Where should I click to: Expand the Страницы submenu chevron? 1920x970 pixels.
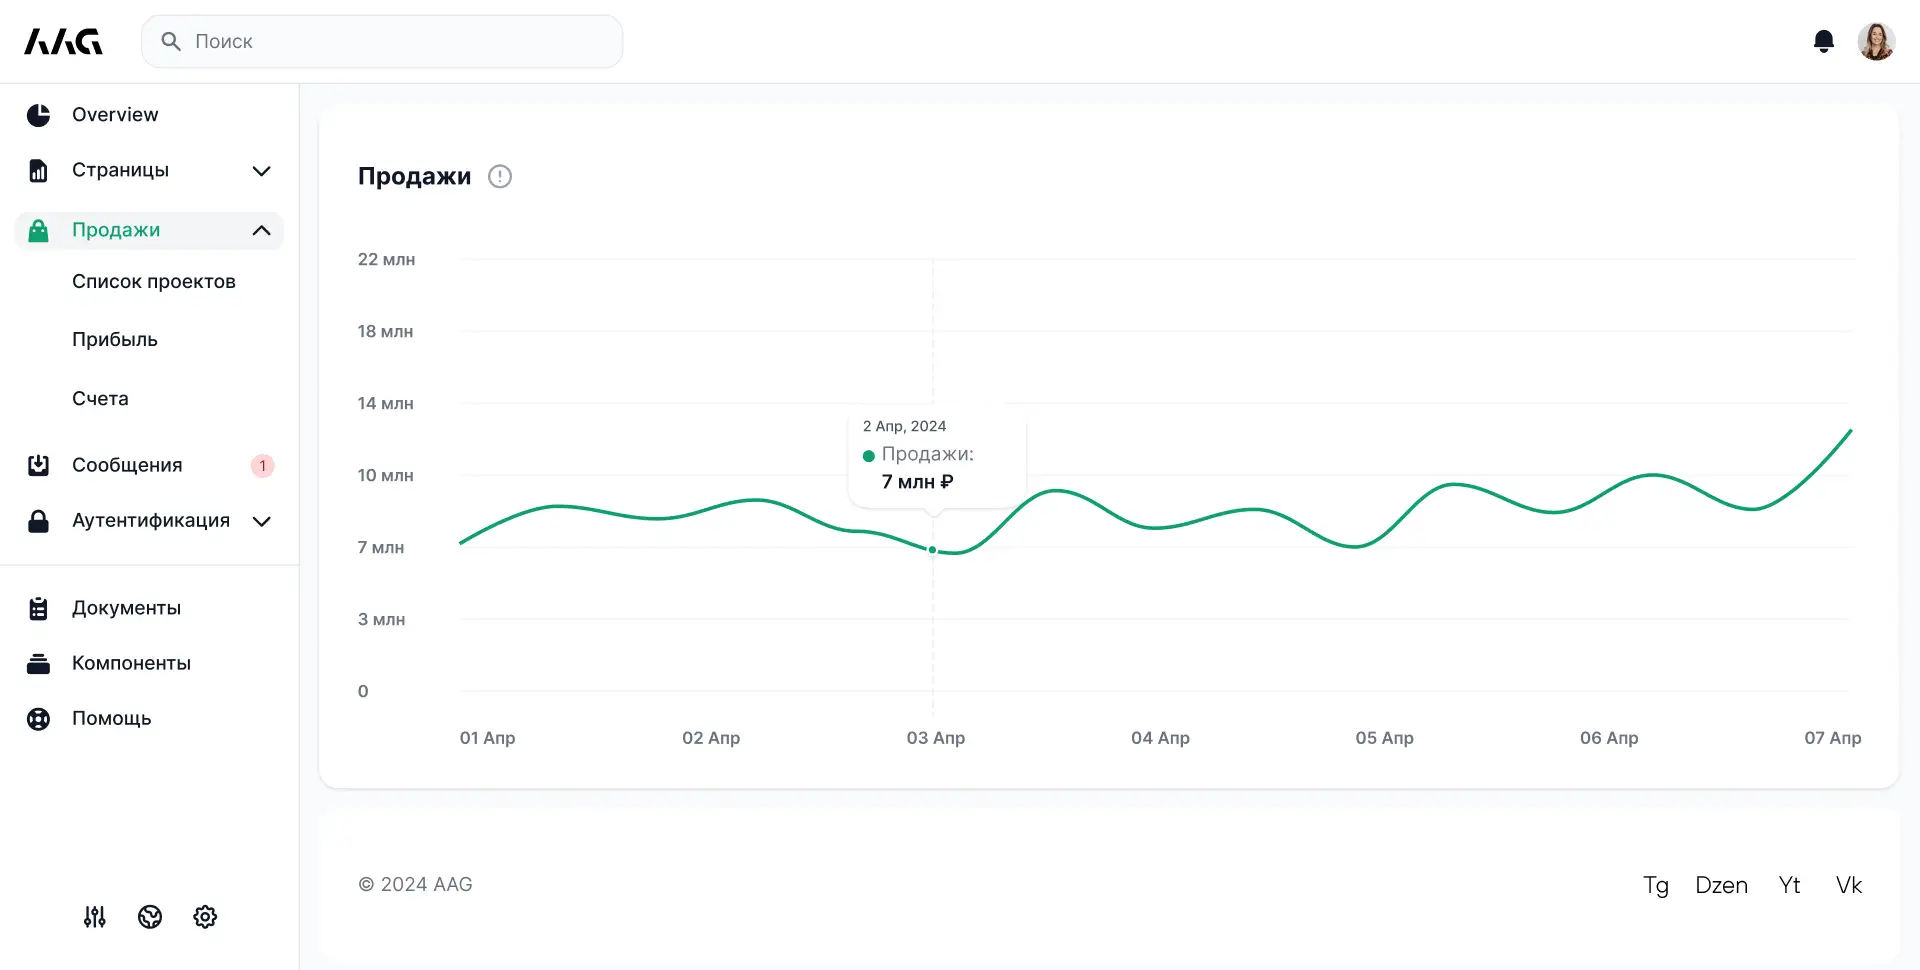click(261, 171)
